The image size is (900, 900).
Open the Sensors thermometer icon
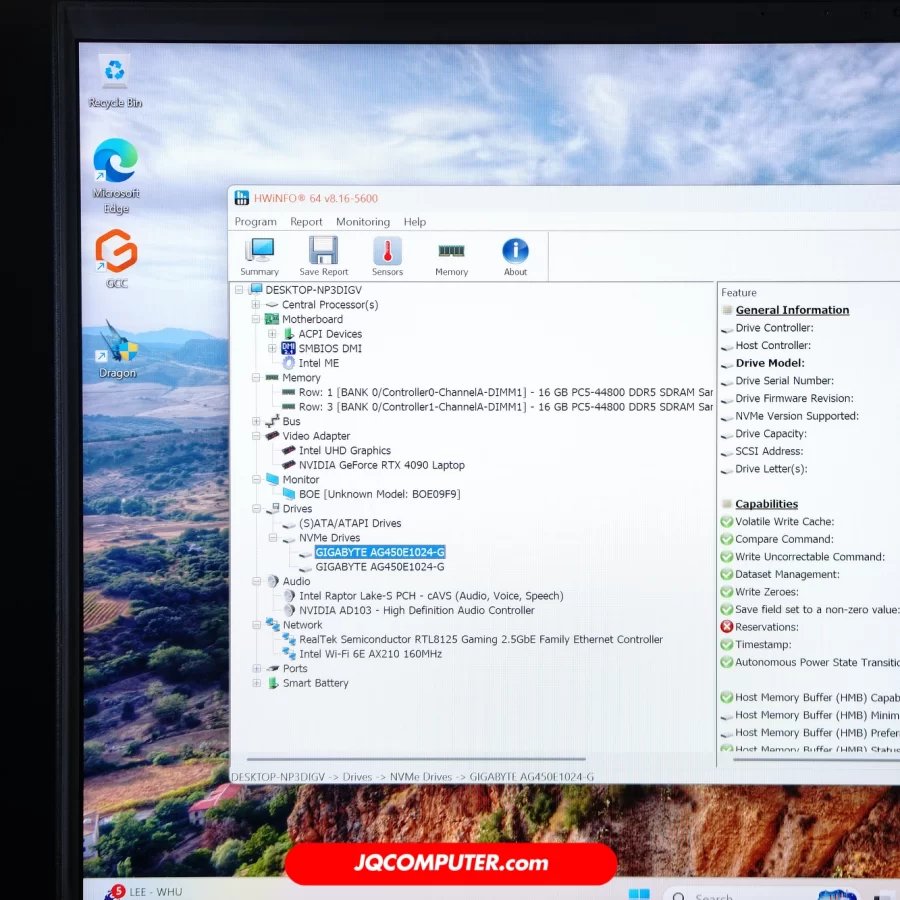coord(387,255)
